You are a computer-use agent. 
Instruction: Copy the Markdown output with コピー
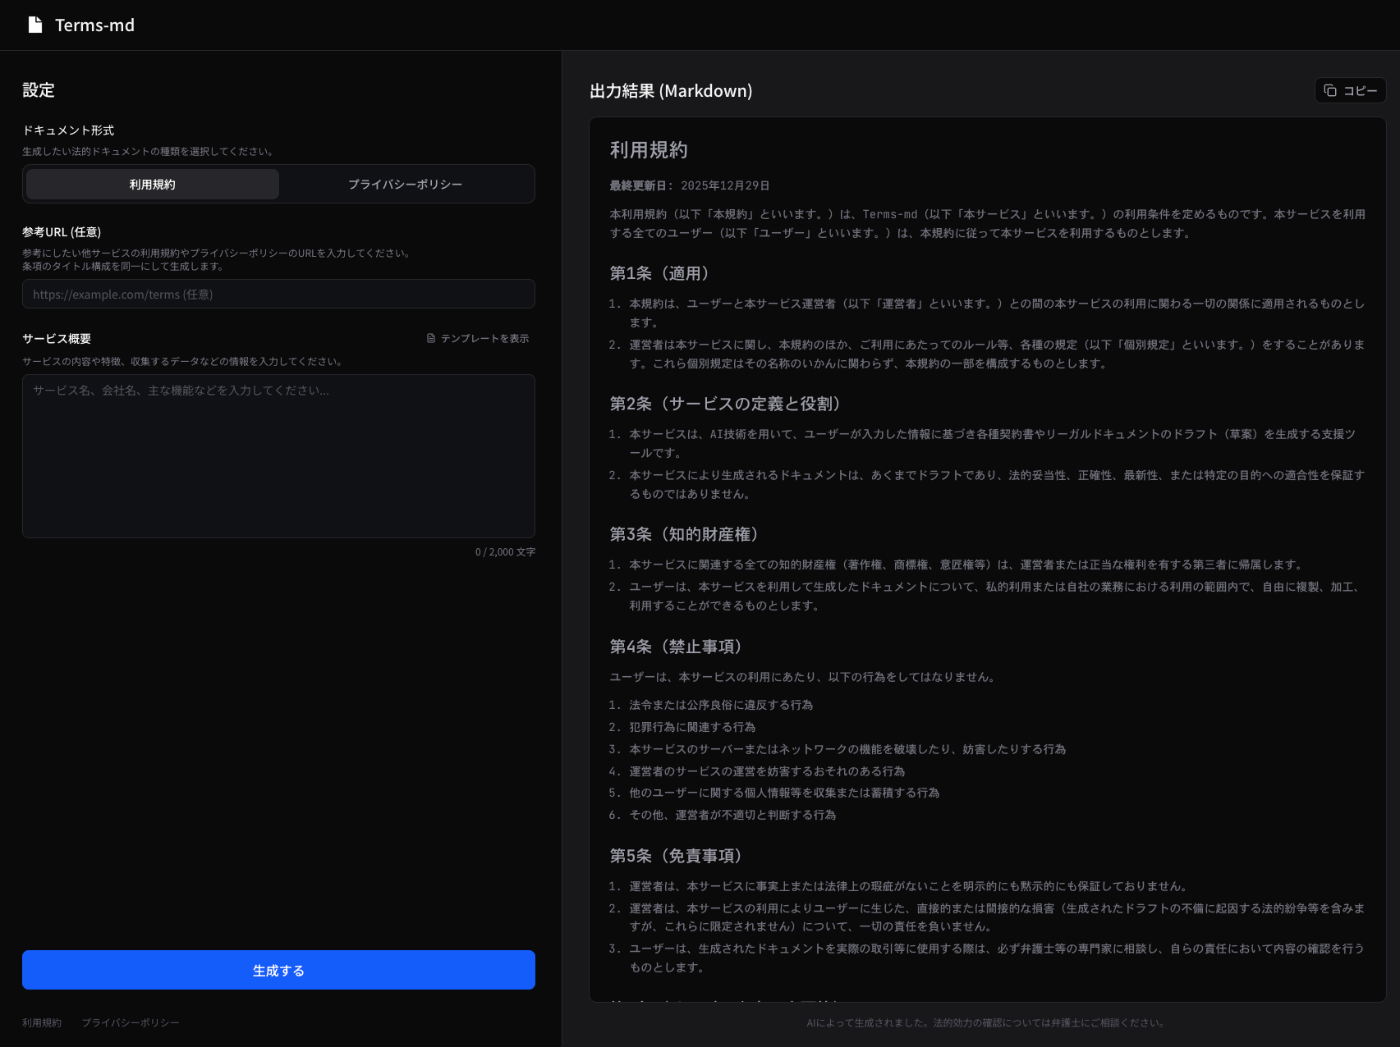1350,90
